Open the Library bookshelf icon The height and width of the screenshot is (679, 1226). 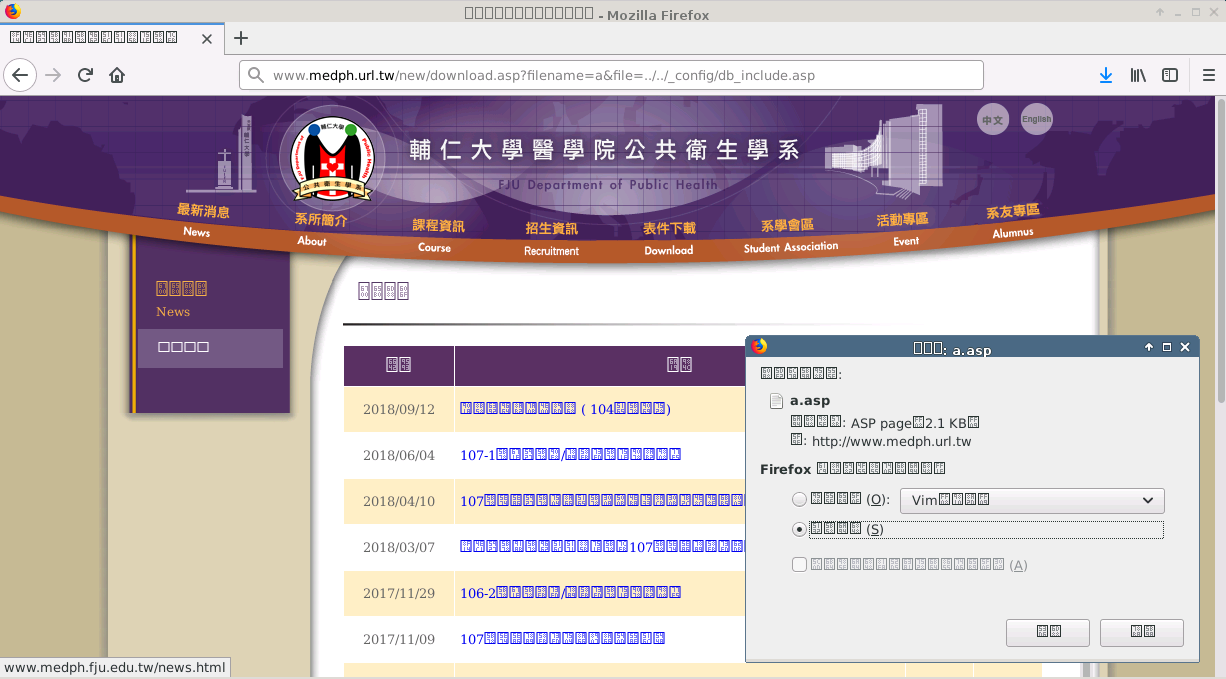click(1138, 75)
